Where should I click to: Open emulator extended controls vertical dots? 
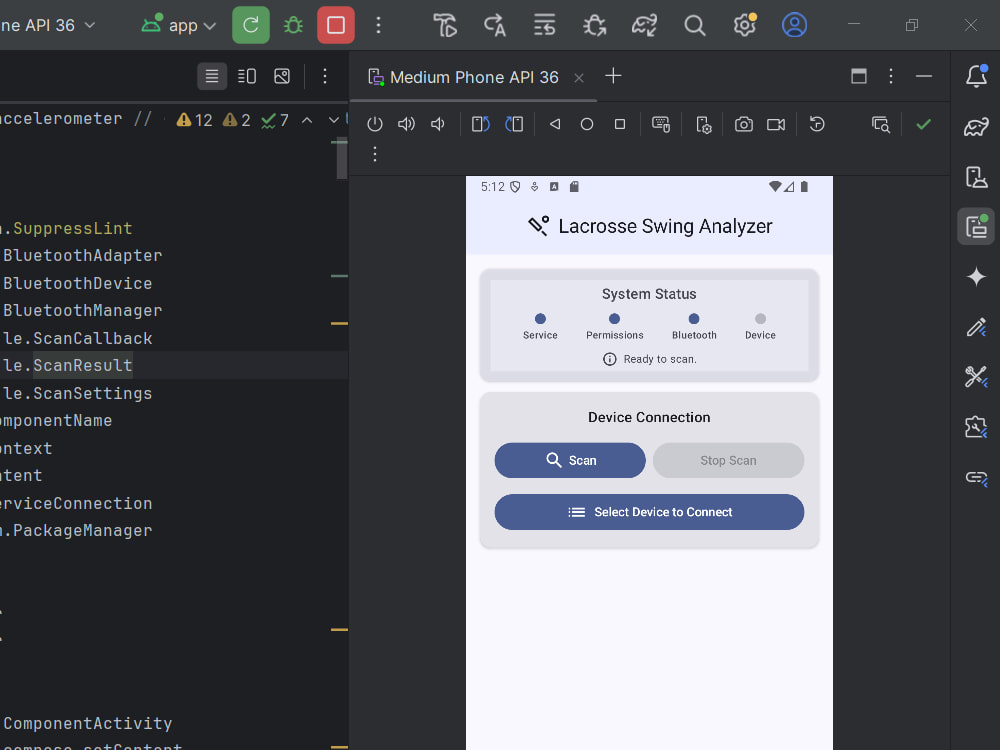[375, 154]
